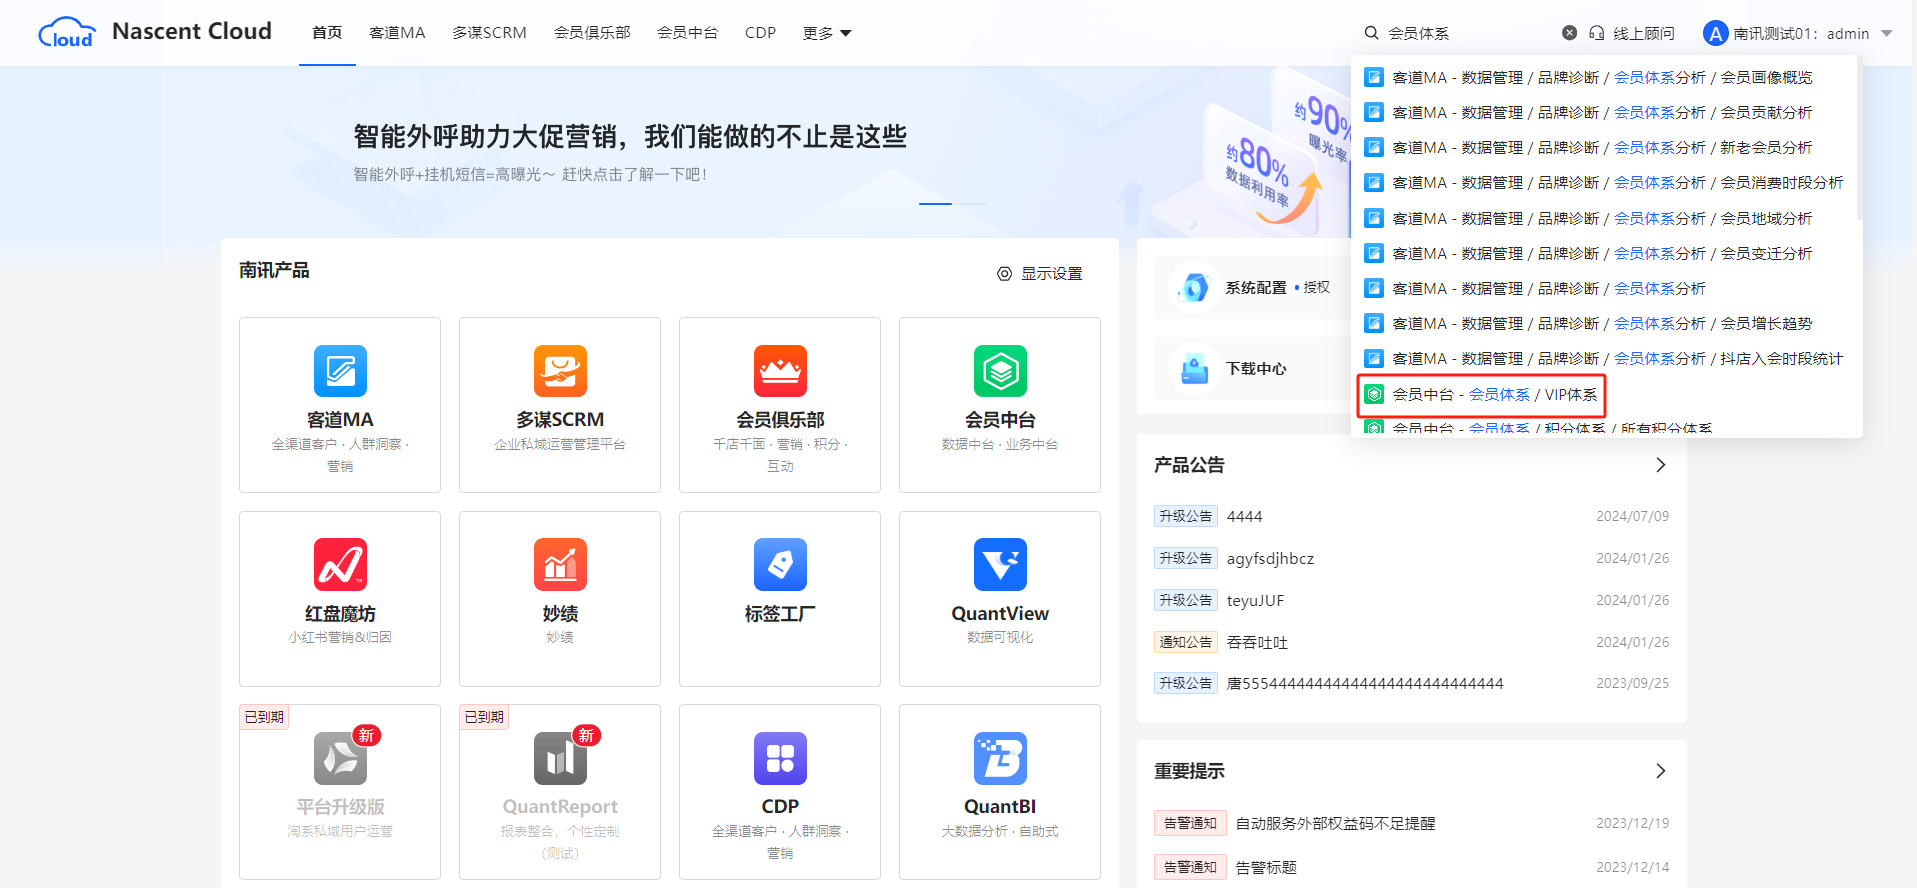Click the search results dropdown scrollbar

[x=1859, y=138]
